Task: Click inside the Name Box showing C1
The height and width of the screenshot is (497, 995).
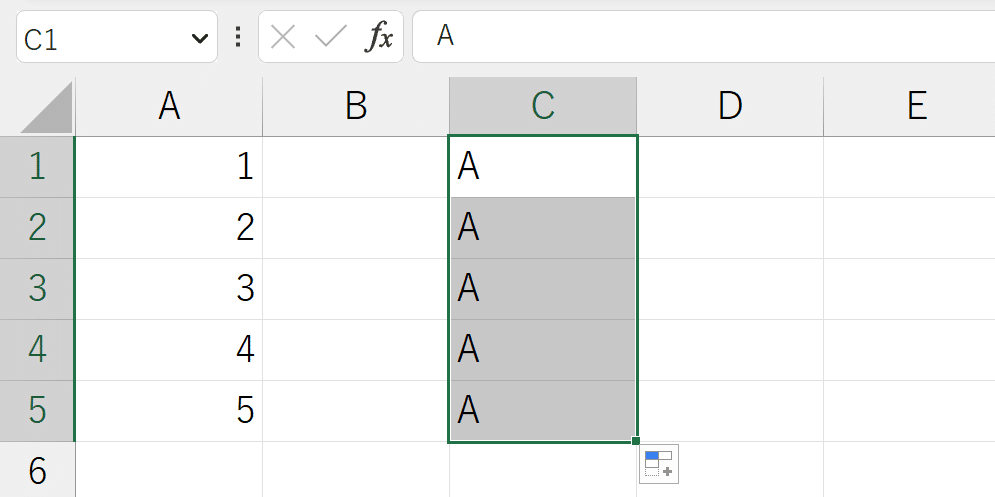Action: click(102, 37)
